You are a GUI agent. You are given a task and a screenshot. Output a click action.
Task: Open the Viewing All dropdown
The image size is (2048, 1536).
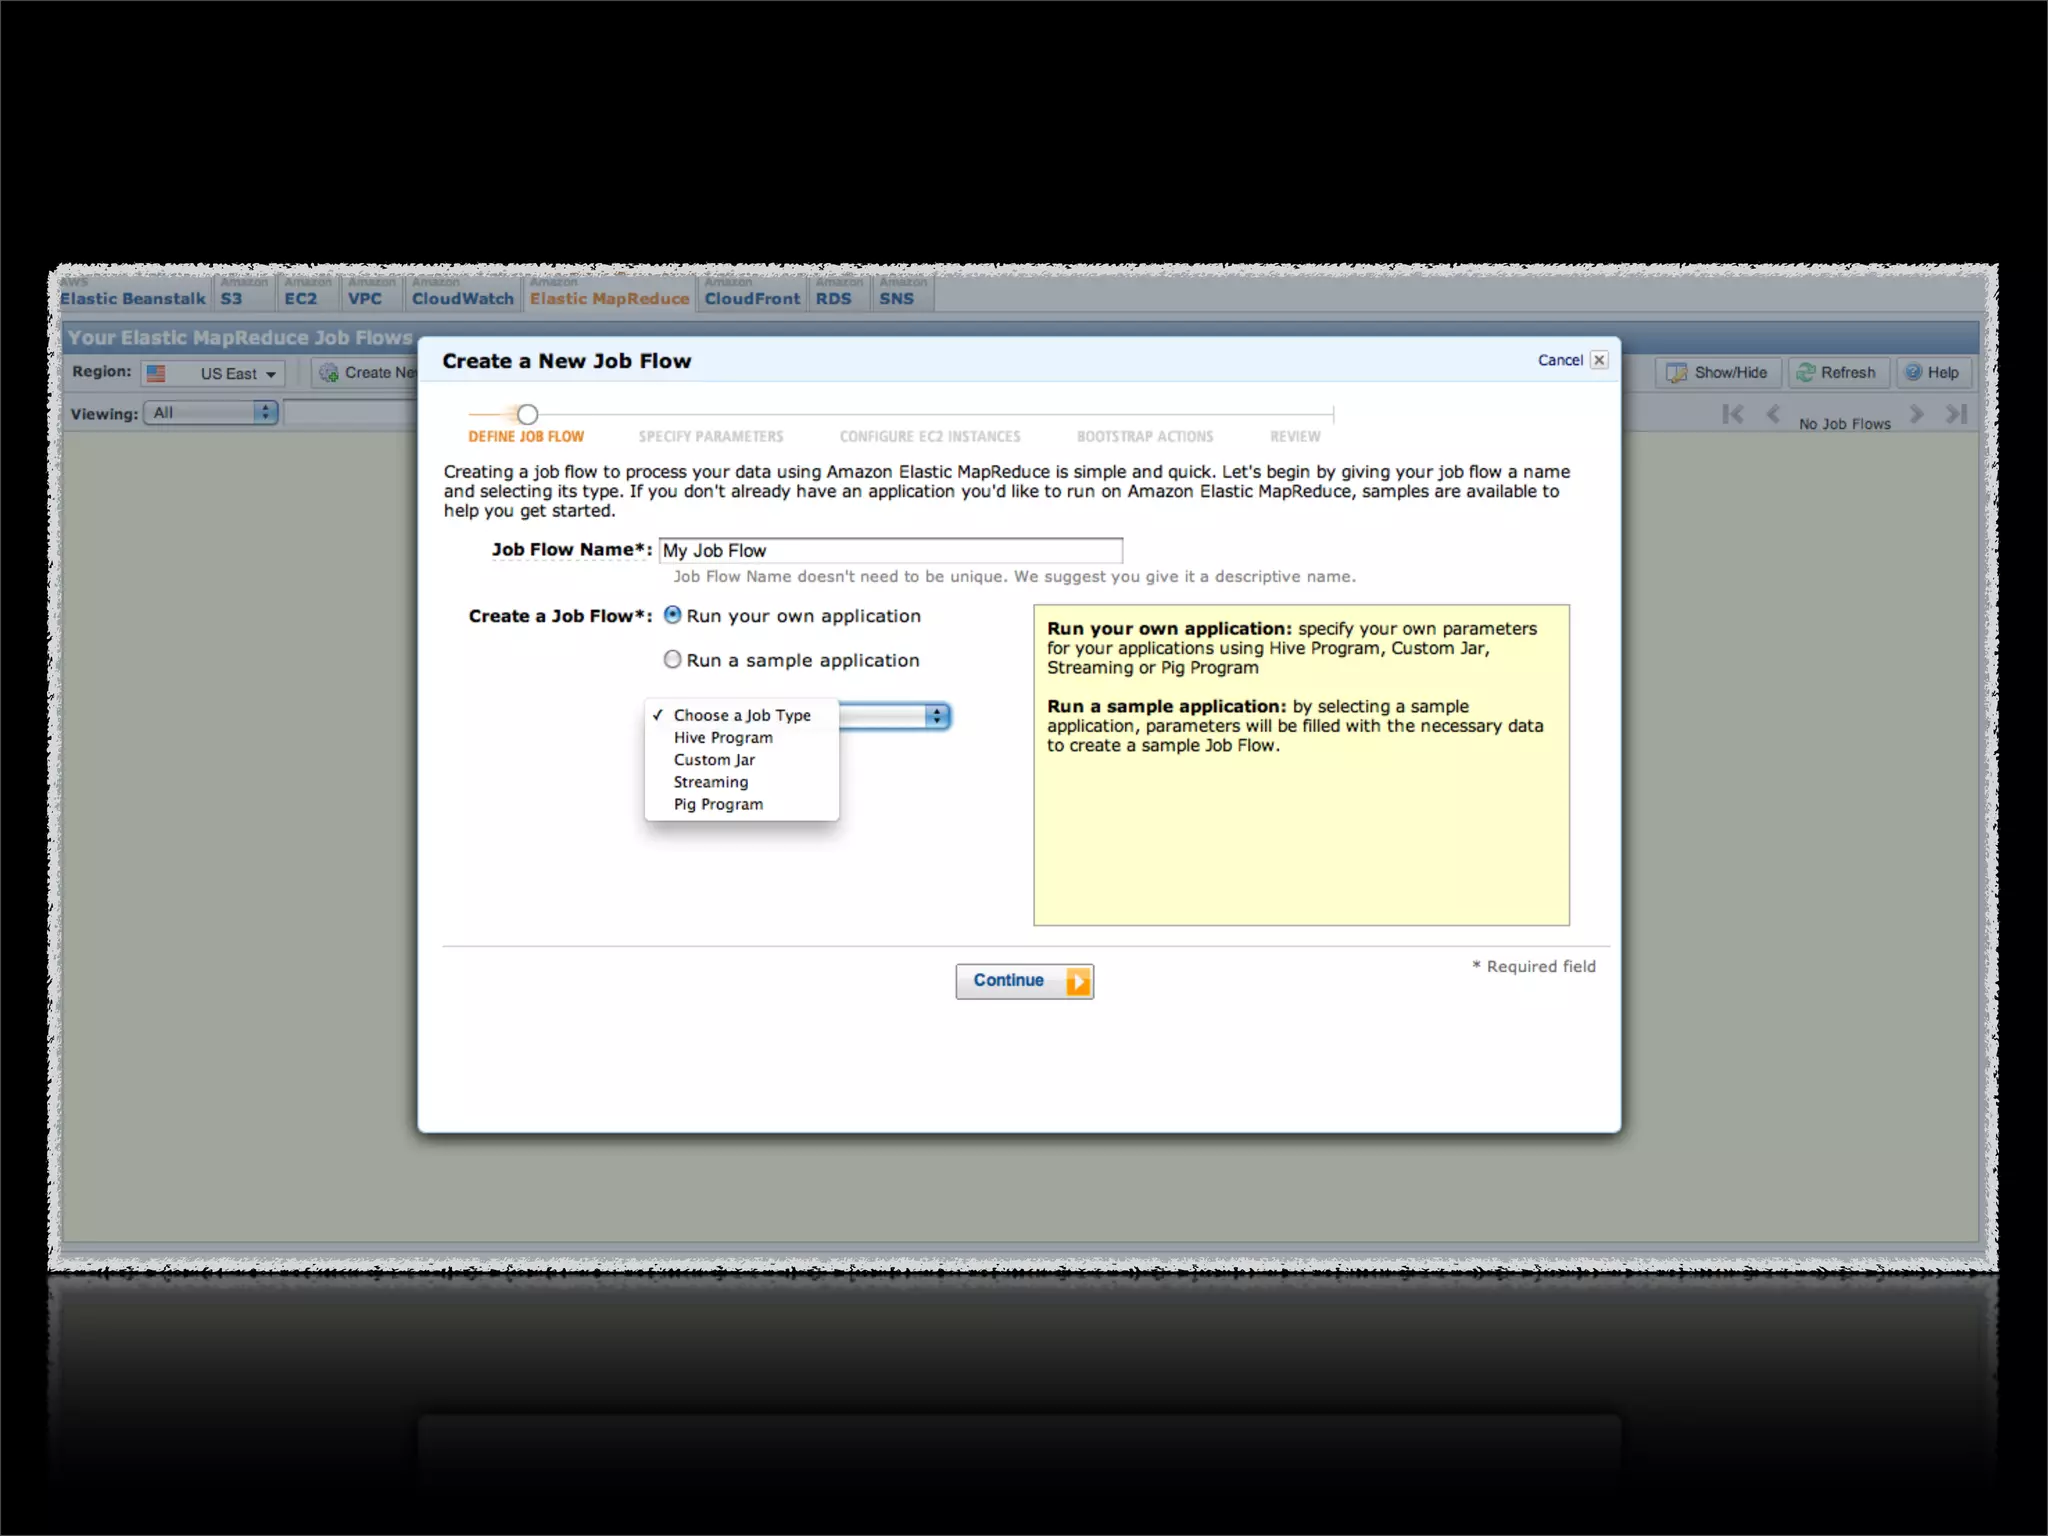(x=211, y=412)
